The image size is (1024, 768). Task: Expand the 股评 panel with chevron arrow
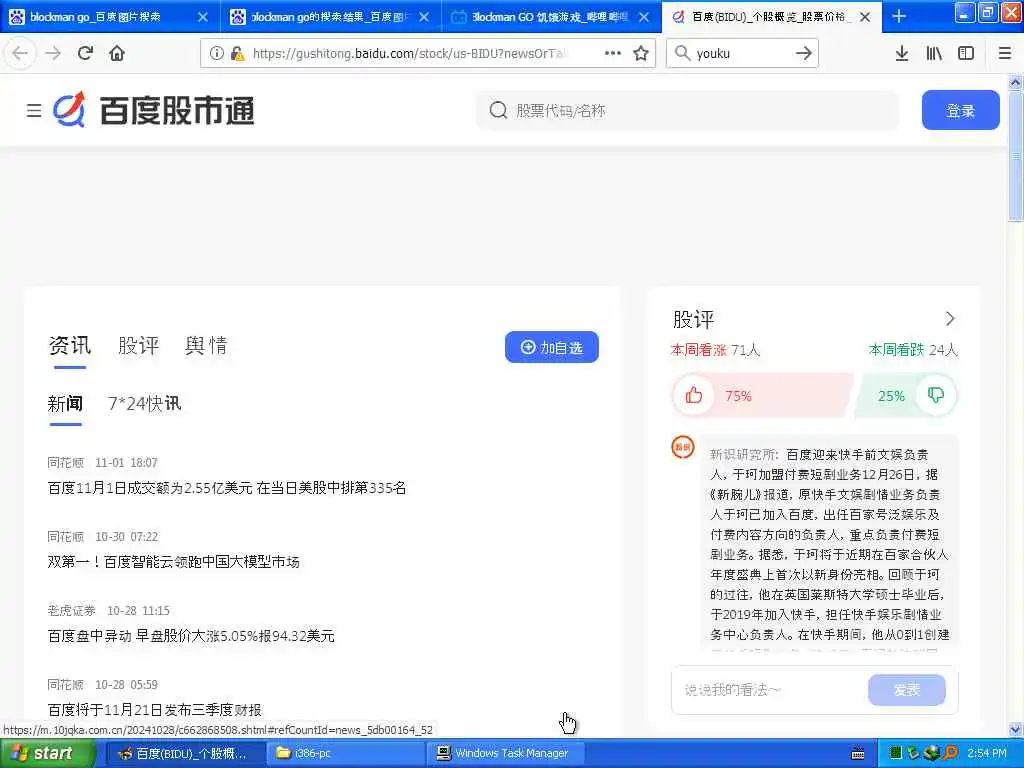pos(950,319)
